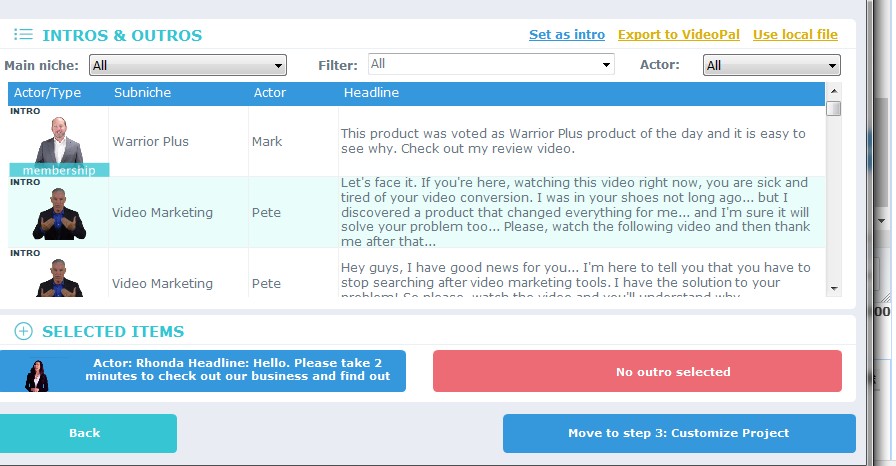Click Move to step 3: Customize Project
Image resolution: width=896 pixels, height=466 pixels.
pyautogui.click(x=678, y=433)
